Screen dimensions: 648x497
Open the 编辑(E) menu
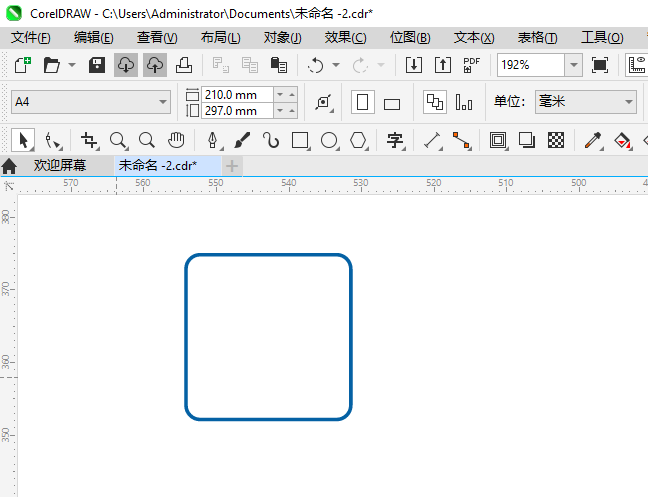pos(94,38)
